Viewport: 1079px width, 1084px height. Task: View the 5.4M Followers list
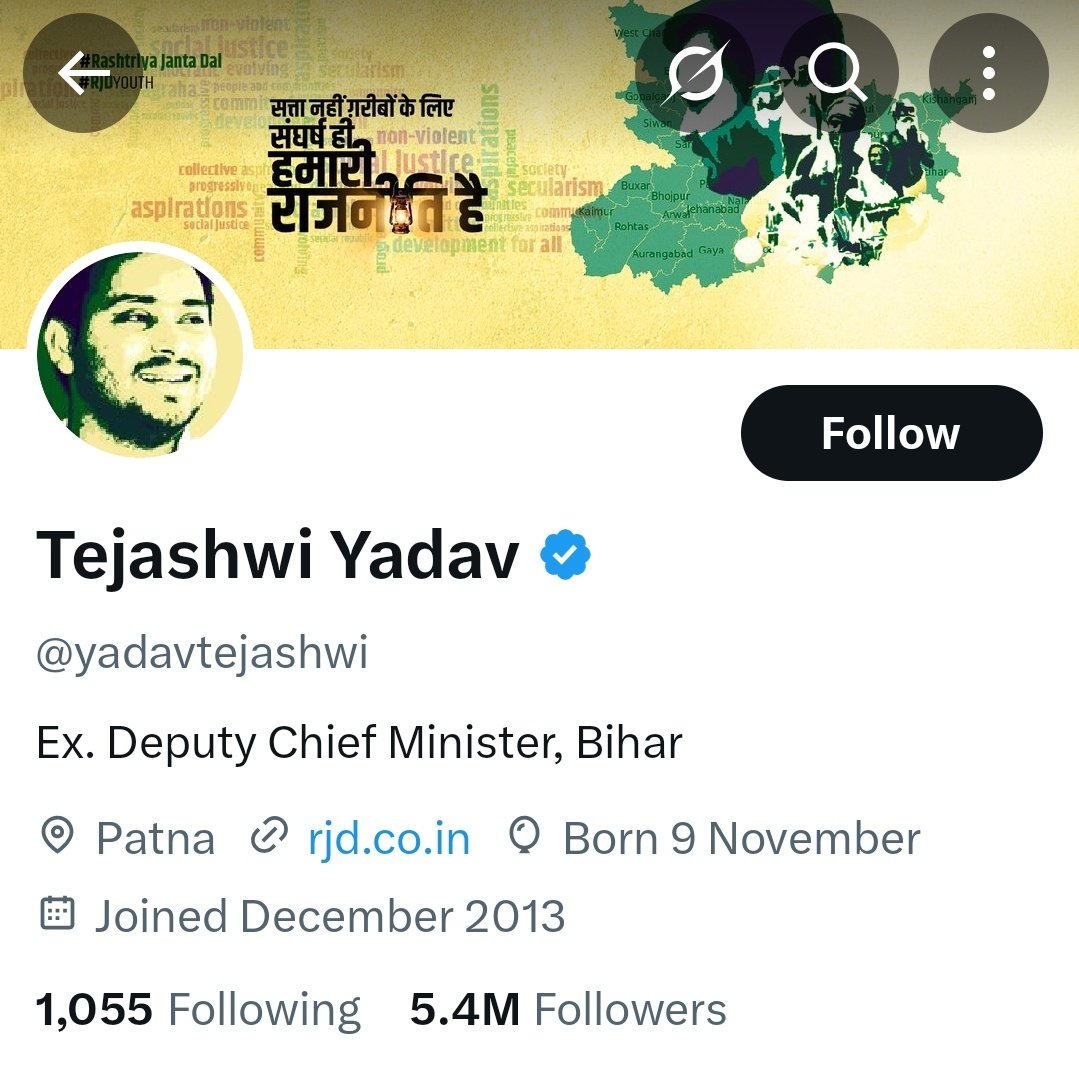[568, 1009]
